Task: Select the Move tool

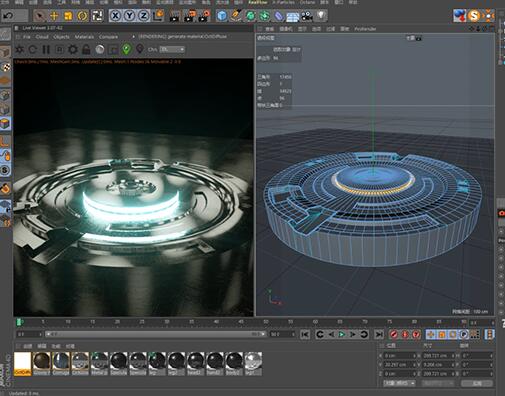Action: (x=54, y=16)
